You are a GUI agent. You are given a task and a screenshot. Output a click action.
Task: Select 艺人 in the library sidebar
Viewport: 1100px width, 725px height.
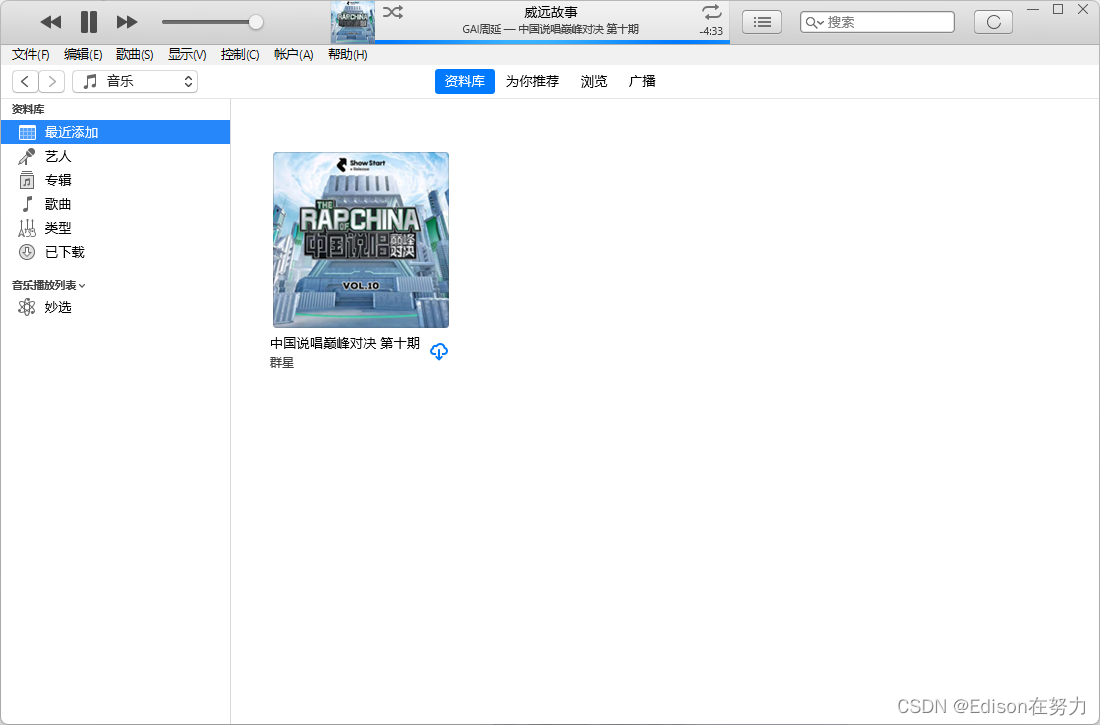(57, 156)
